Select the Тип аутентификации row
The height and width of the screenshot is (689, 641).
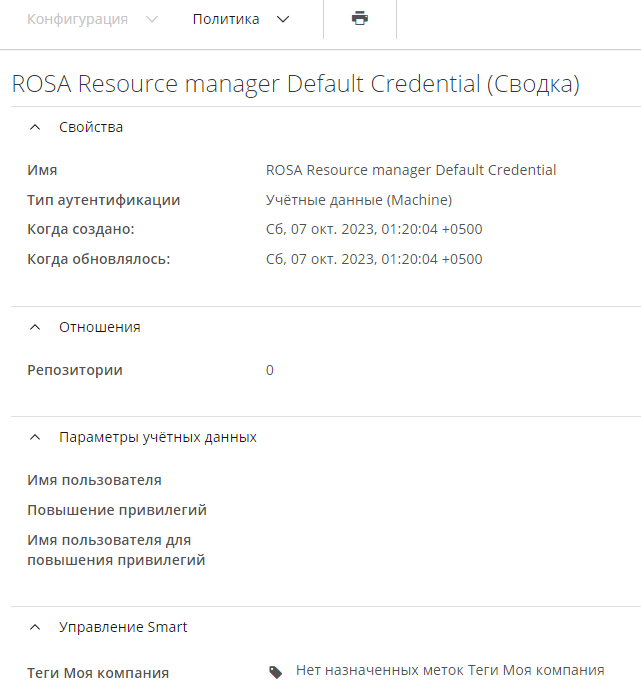pyautogui.click(x=104, y=200)
